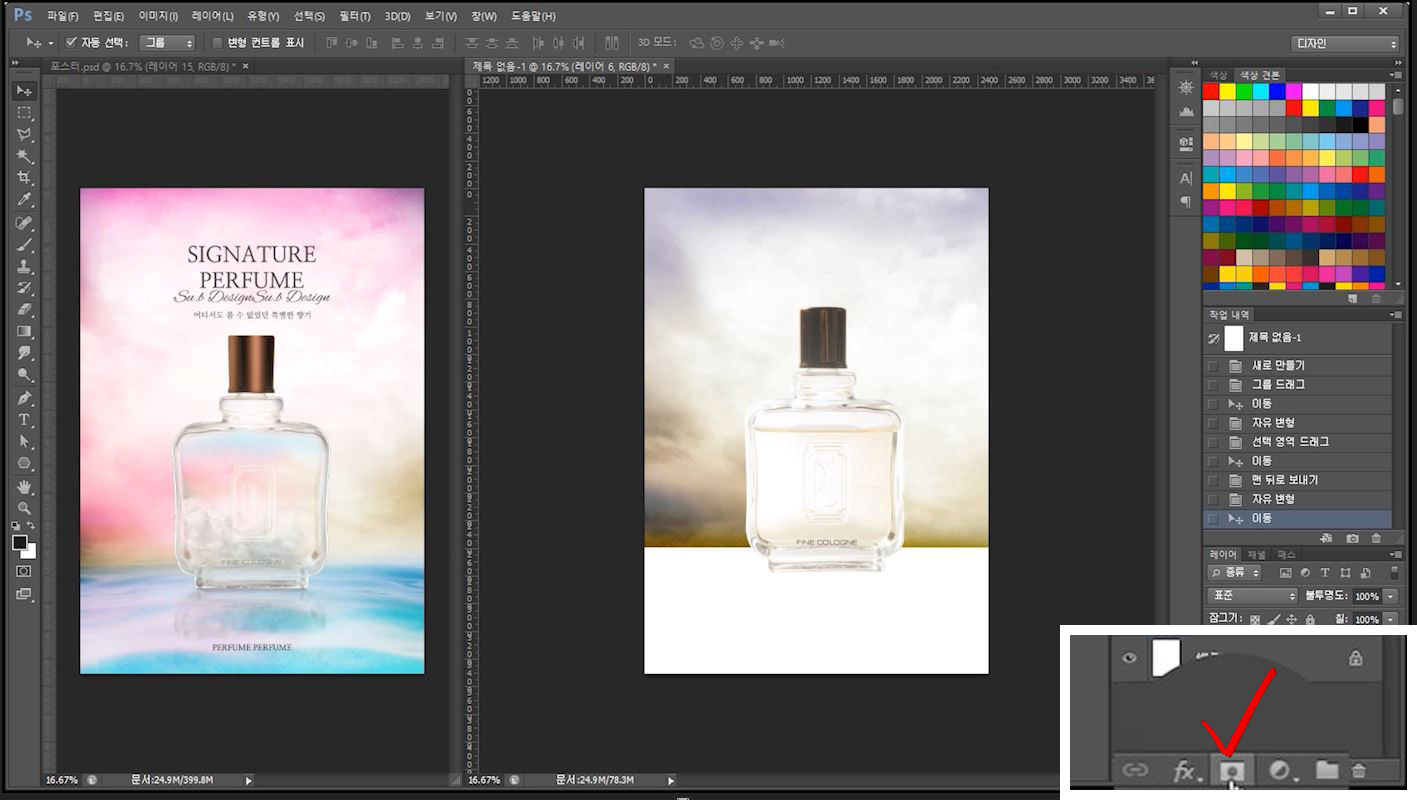1417x800 pixels.
Task: Open the 표준 blend mode dropdown
Action: point(1252,596)
